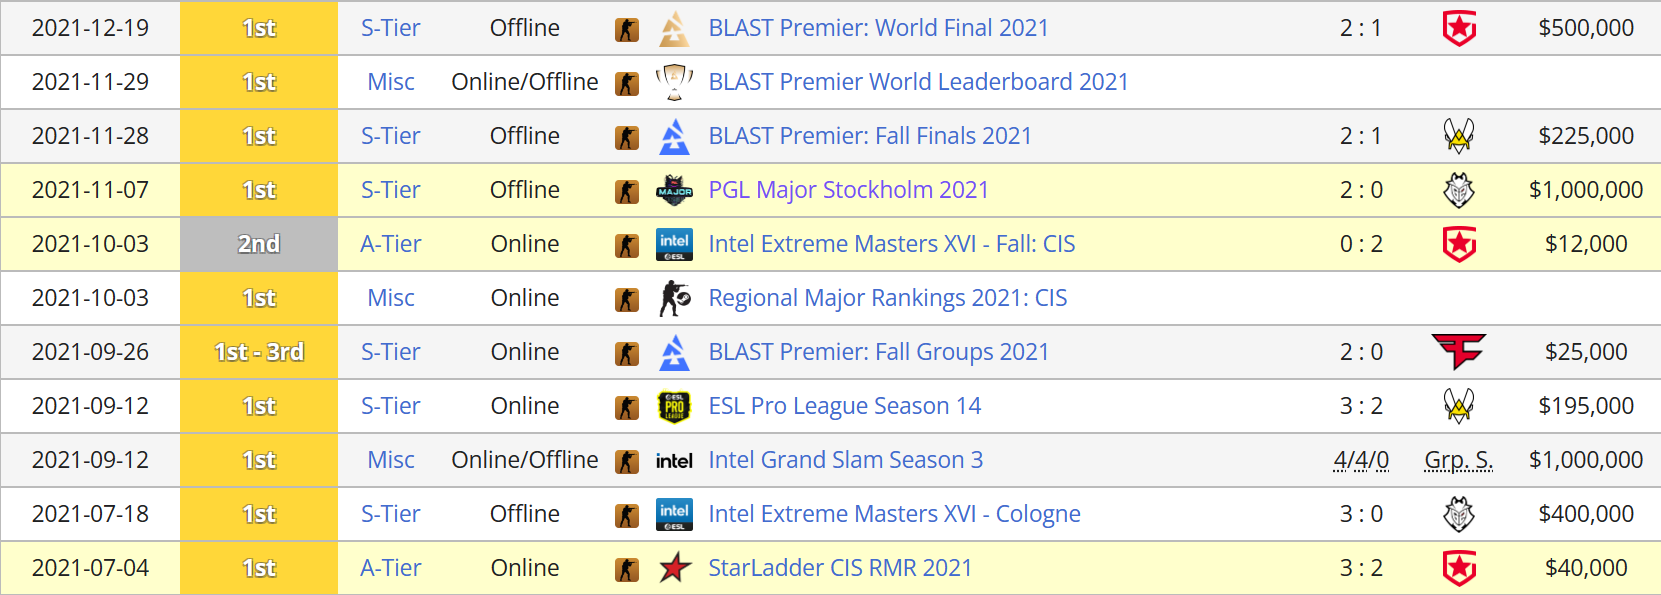Image resolution: width=1661 pixels, height=595 pixels.
Task: Open Intel Extreme Masters XVI - Cologne link
Action: point(894,514)
